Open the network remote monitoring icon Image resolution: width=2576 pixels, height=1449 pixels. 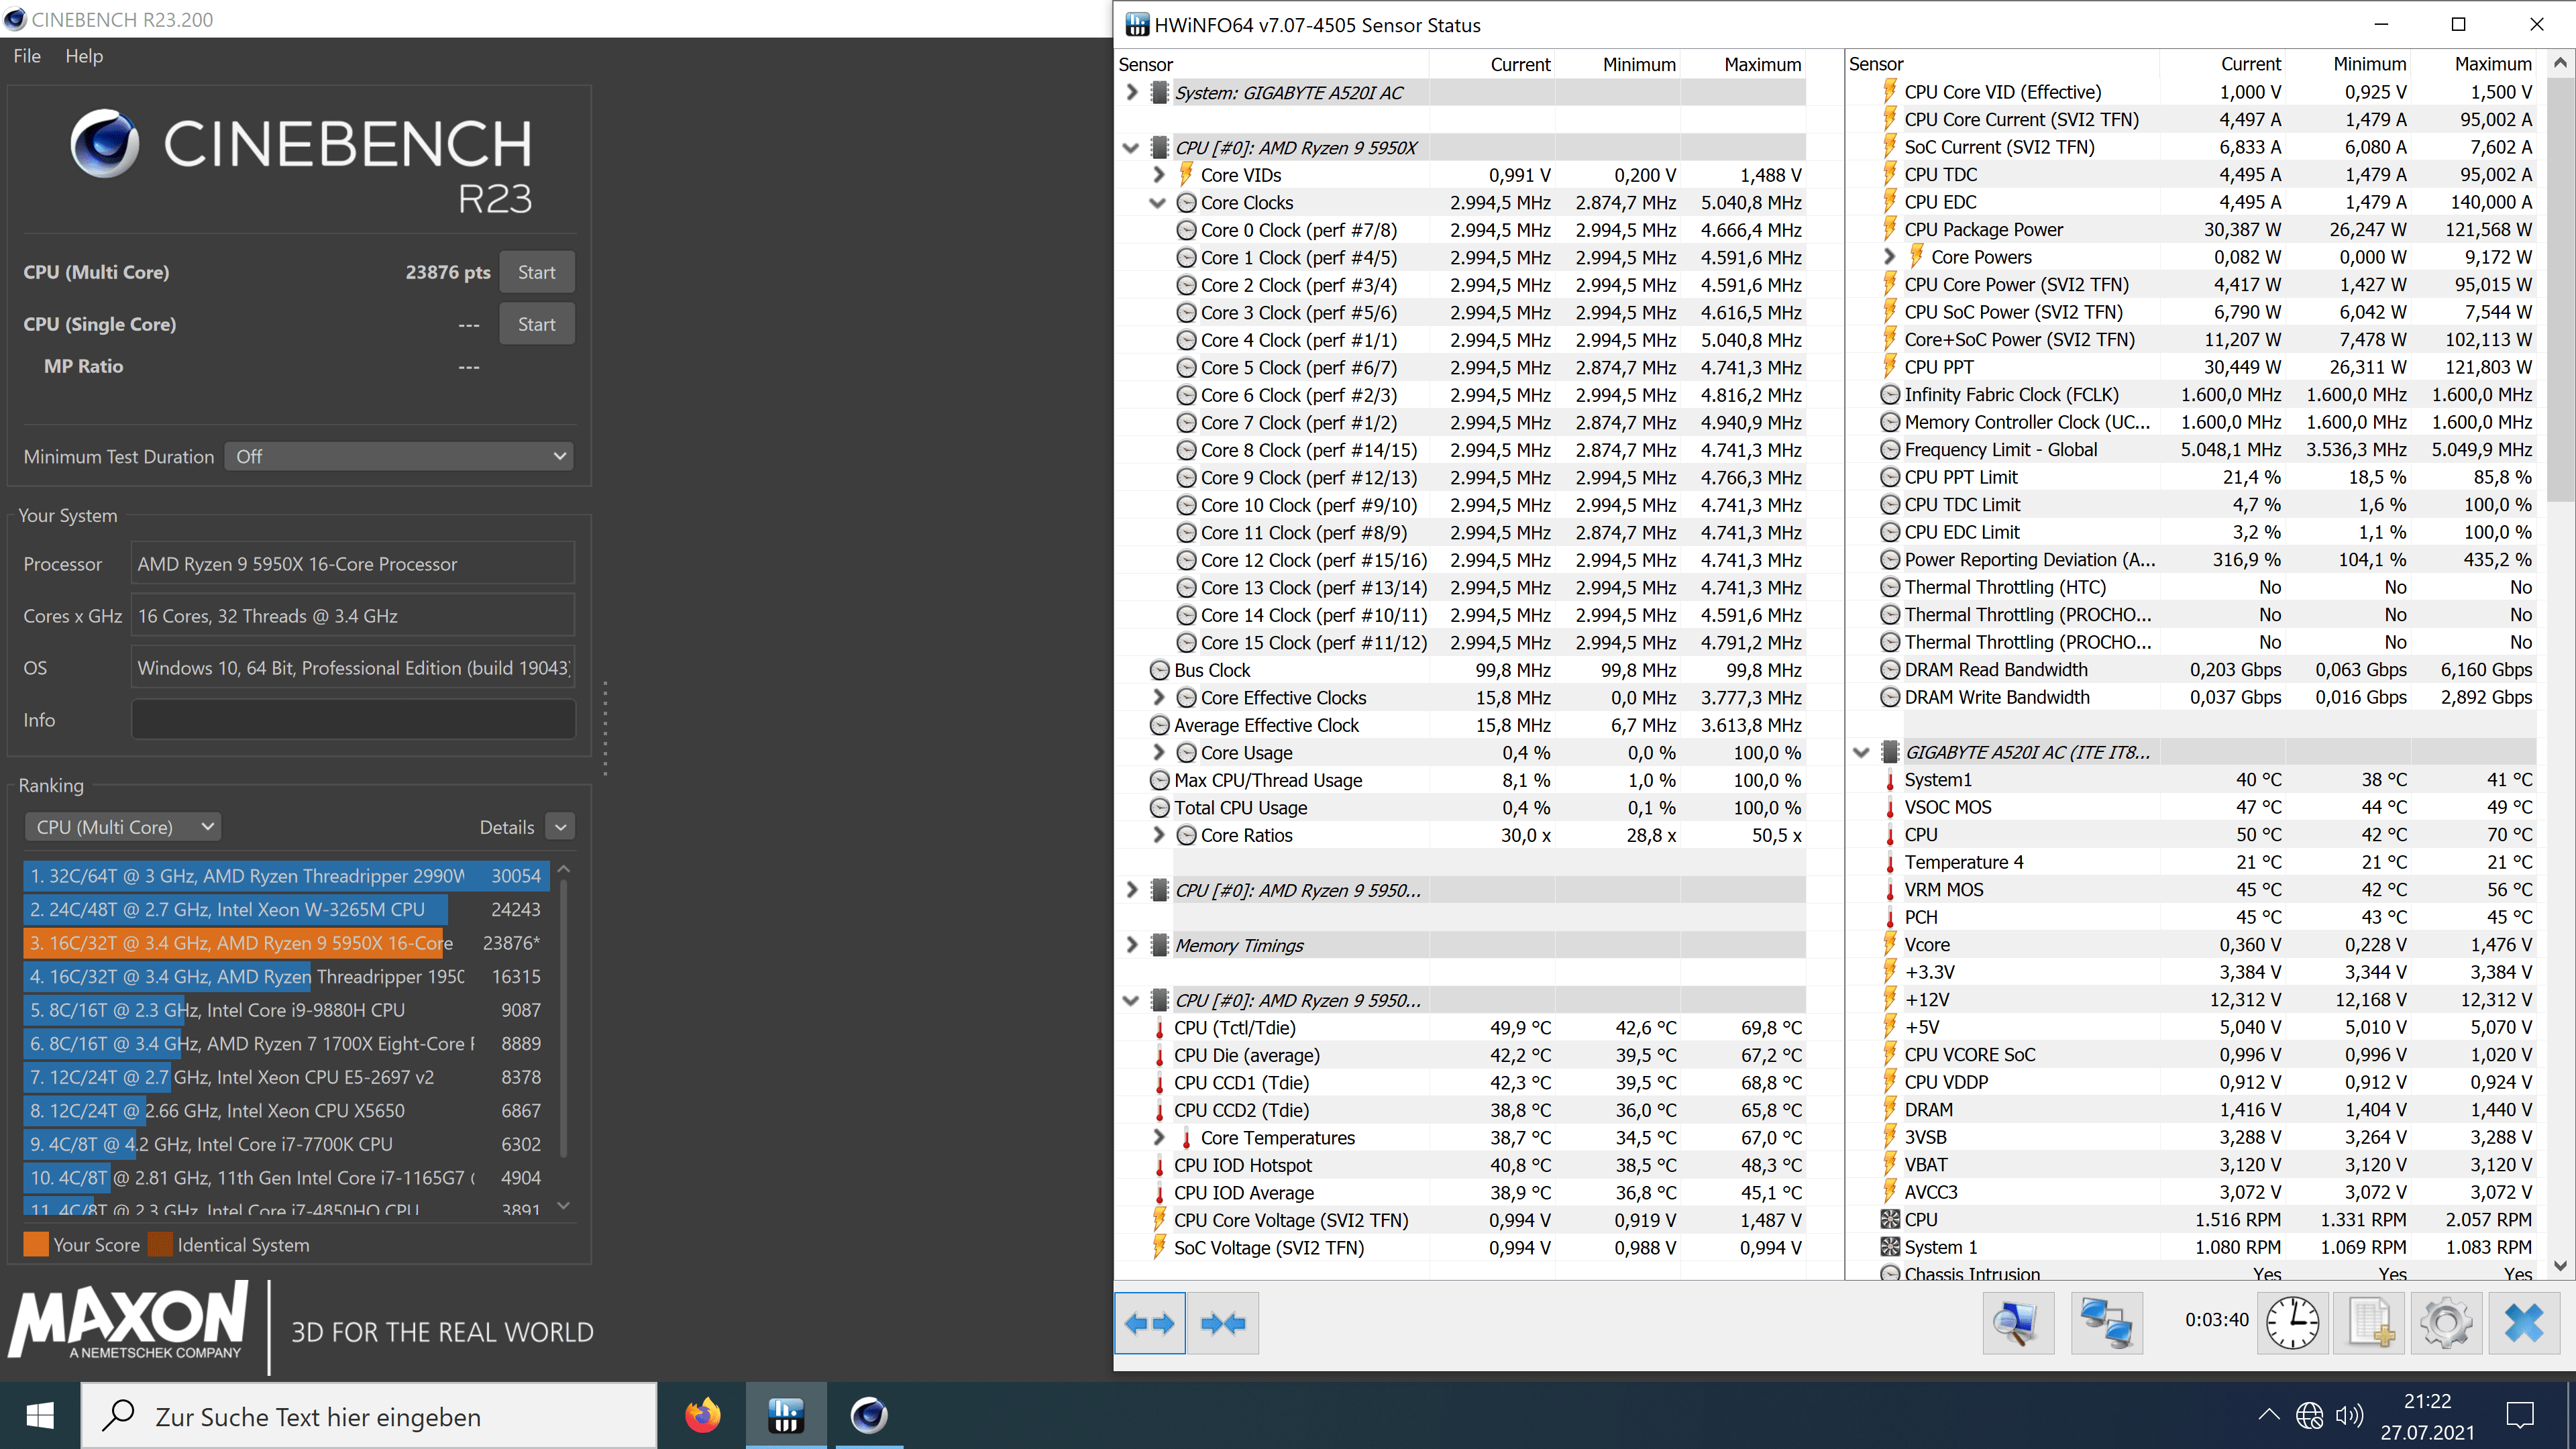(x=2106, y=1323)
